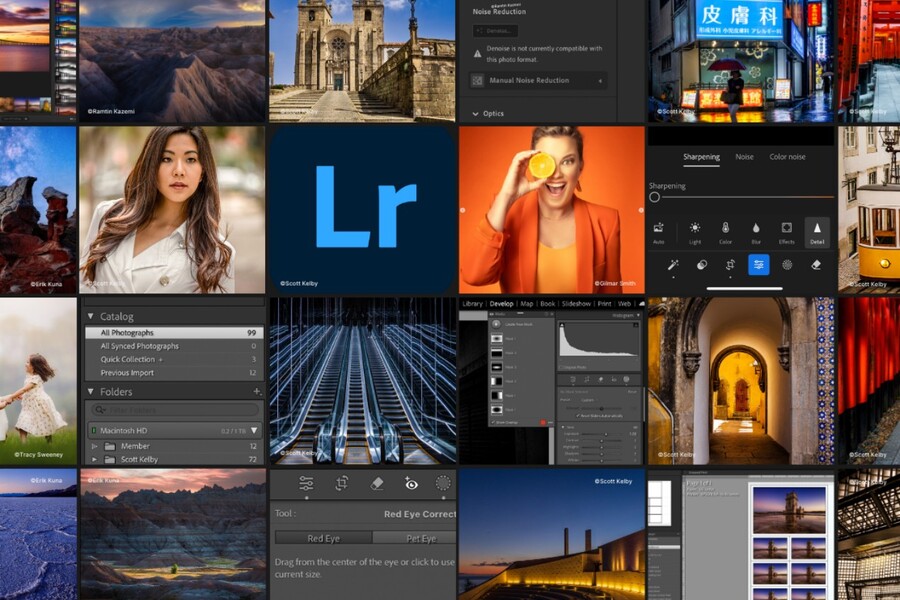Image resolution: width=900 pixels, height=600 pixels.
Task: Choose the Pet Eye option
Action: click(x=420, y=538)
